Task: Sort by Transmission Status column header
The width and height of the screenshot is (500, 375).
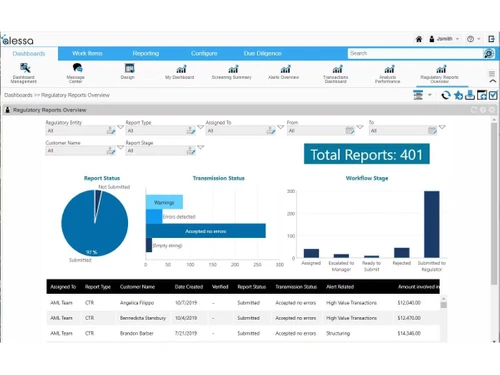Action: click(296, 287)
